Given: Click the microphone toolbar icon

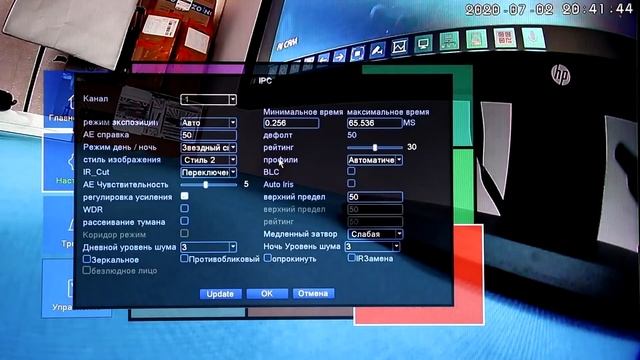Looking at the screenshot, I should point(533,38).
